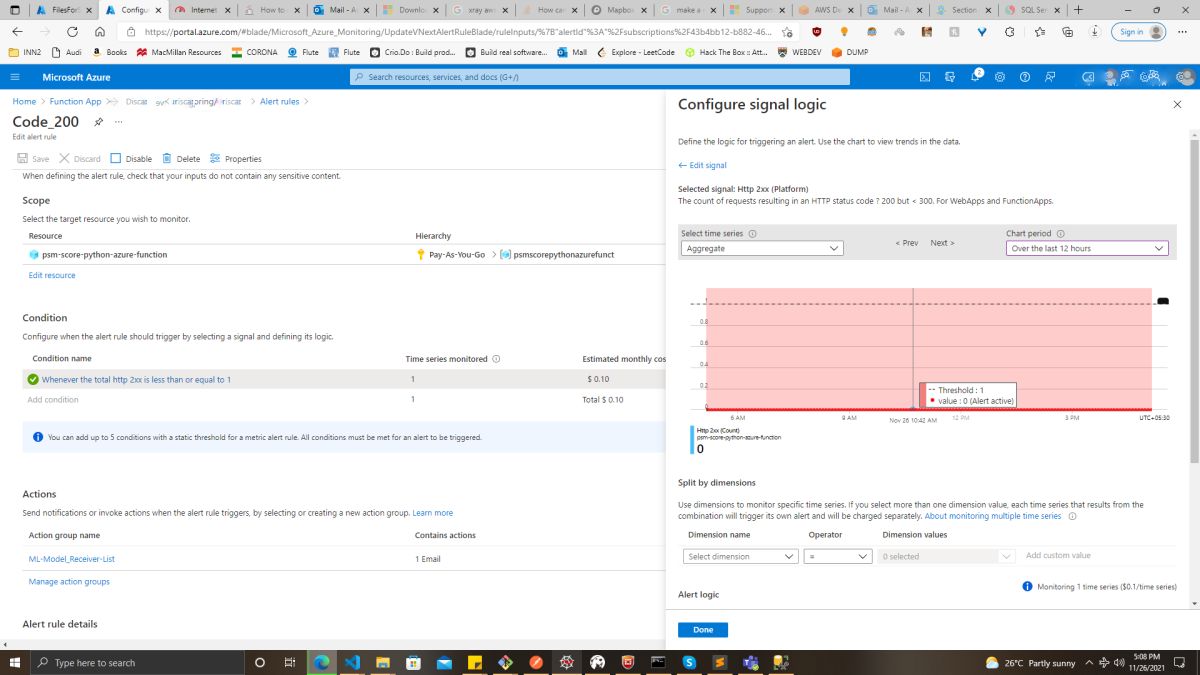Click Delete alert rule
Viewport: 1200px width, 675px height.
pos(180,159)
